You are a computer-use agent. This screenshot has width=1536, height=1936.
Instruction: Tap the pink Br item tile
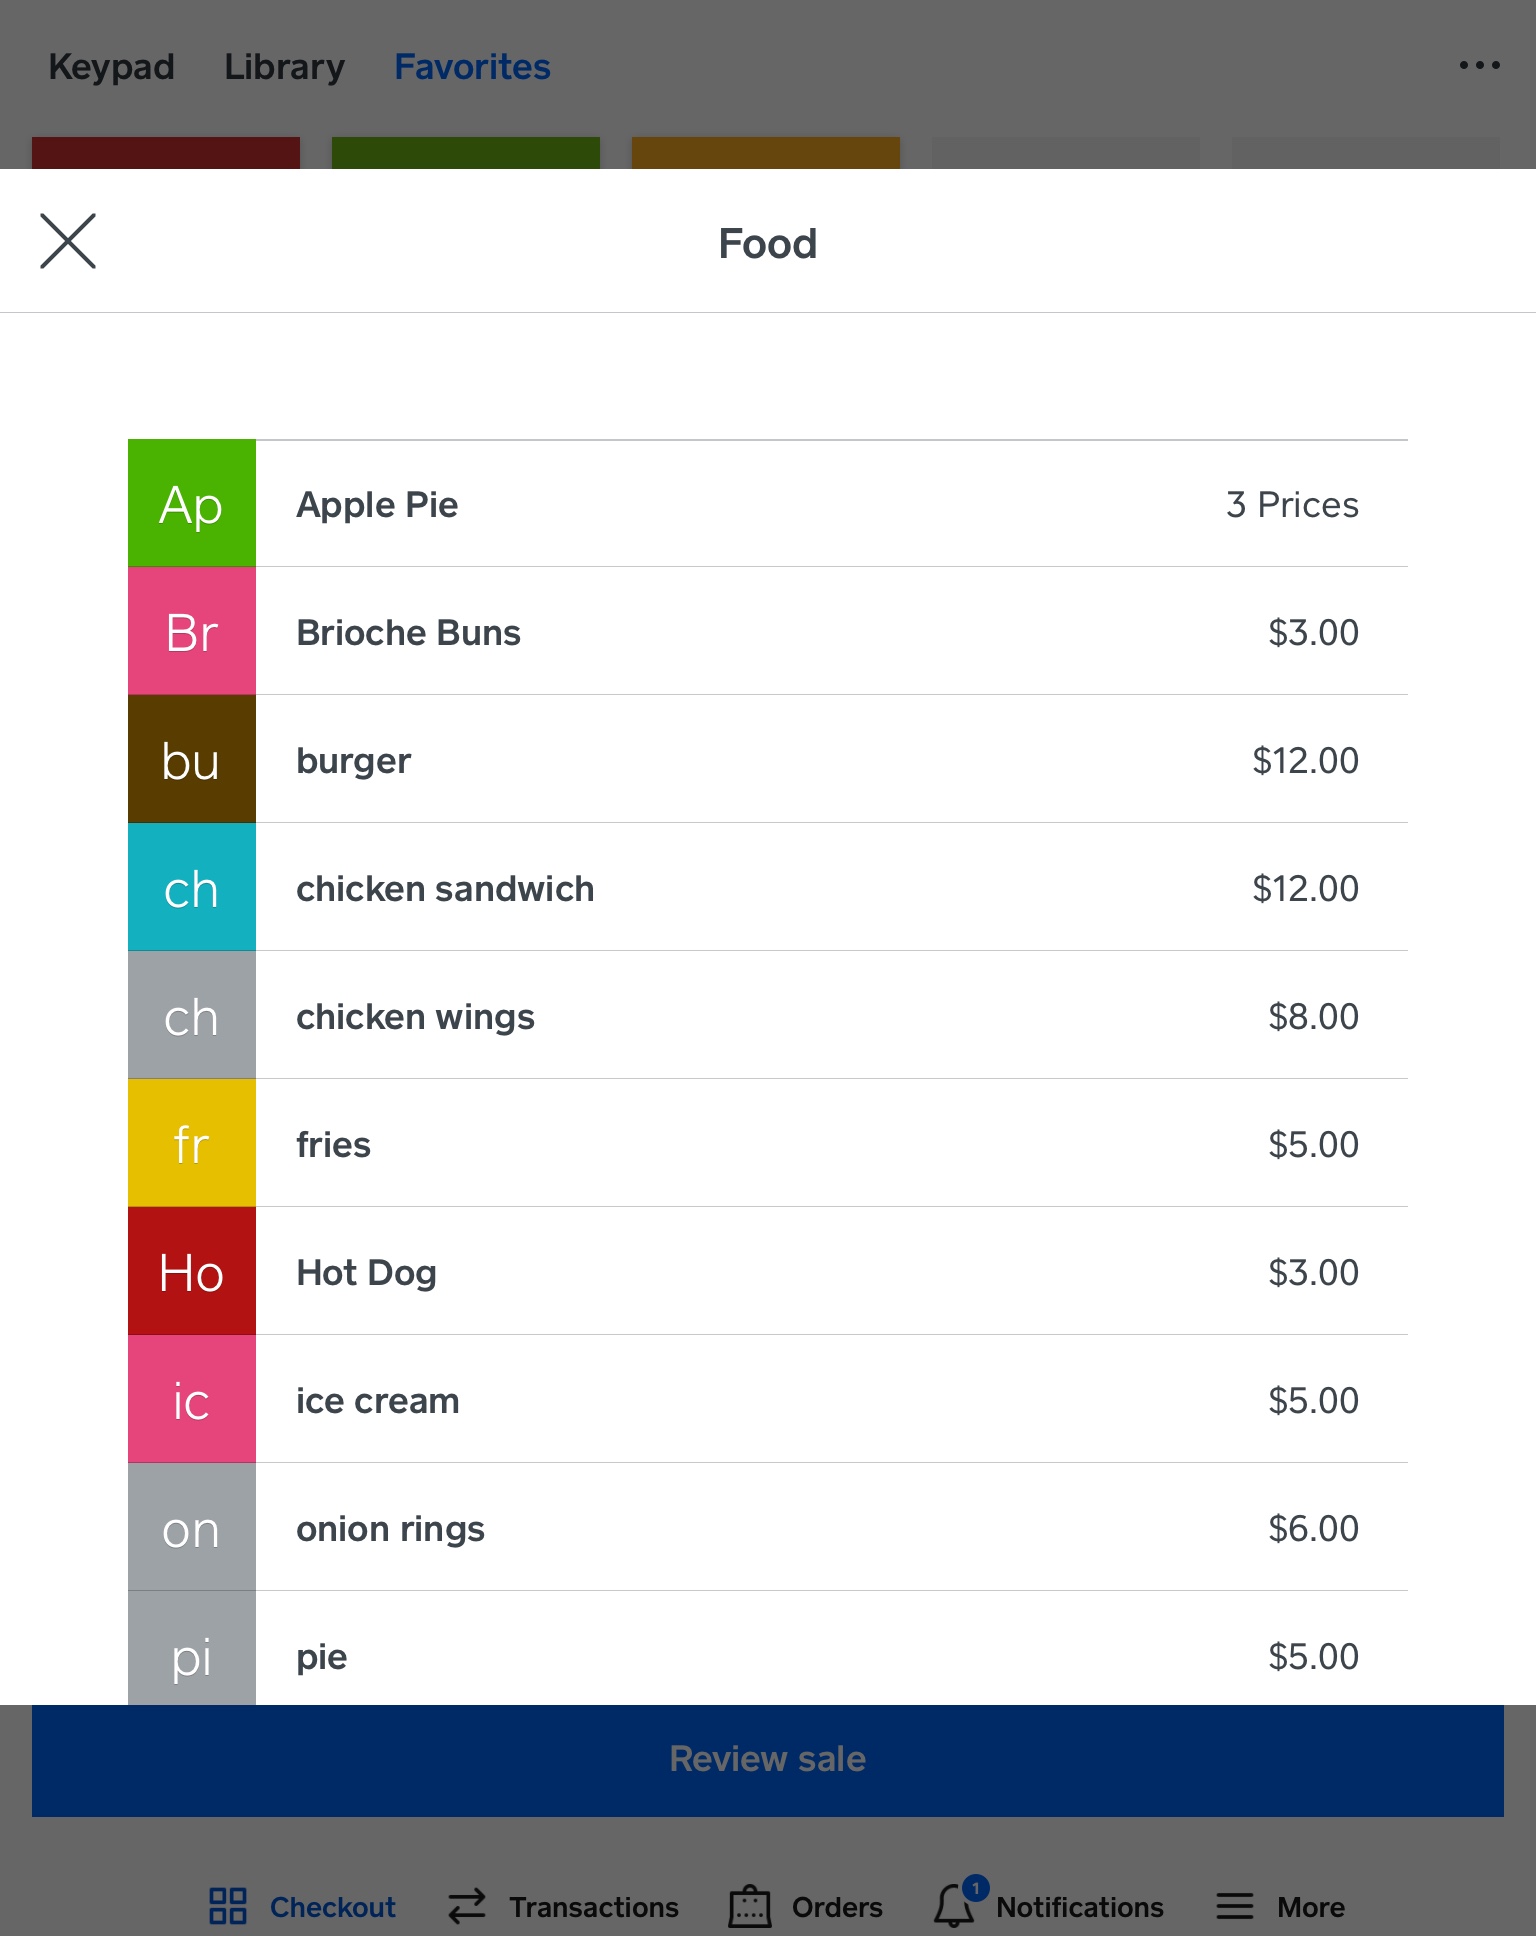tap(191, 632)
